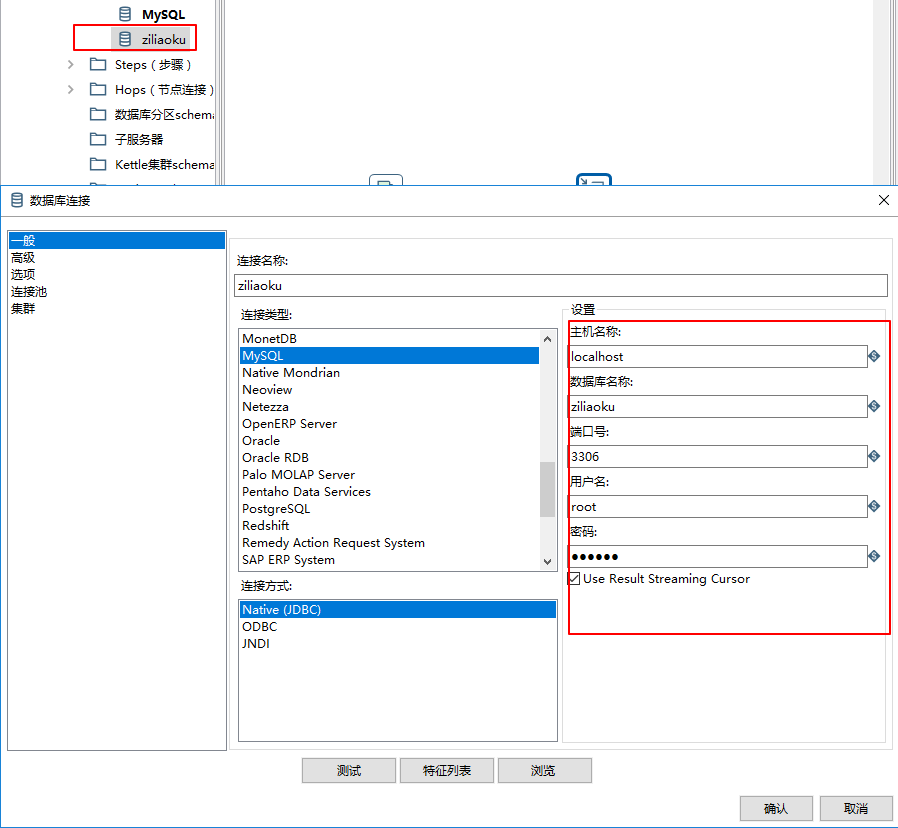Select the Kettle集群schema tree item
898x828 pixels.
click(164, 164)
